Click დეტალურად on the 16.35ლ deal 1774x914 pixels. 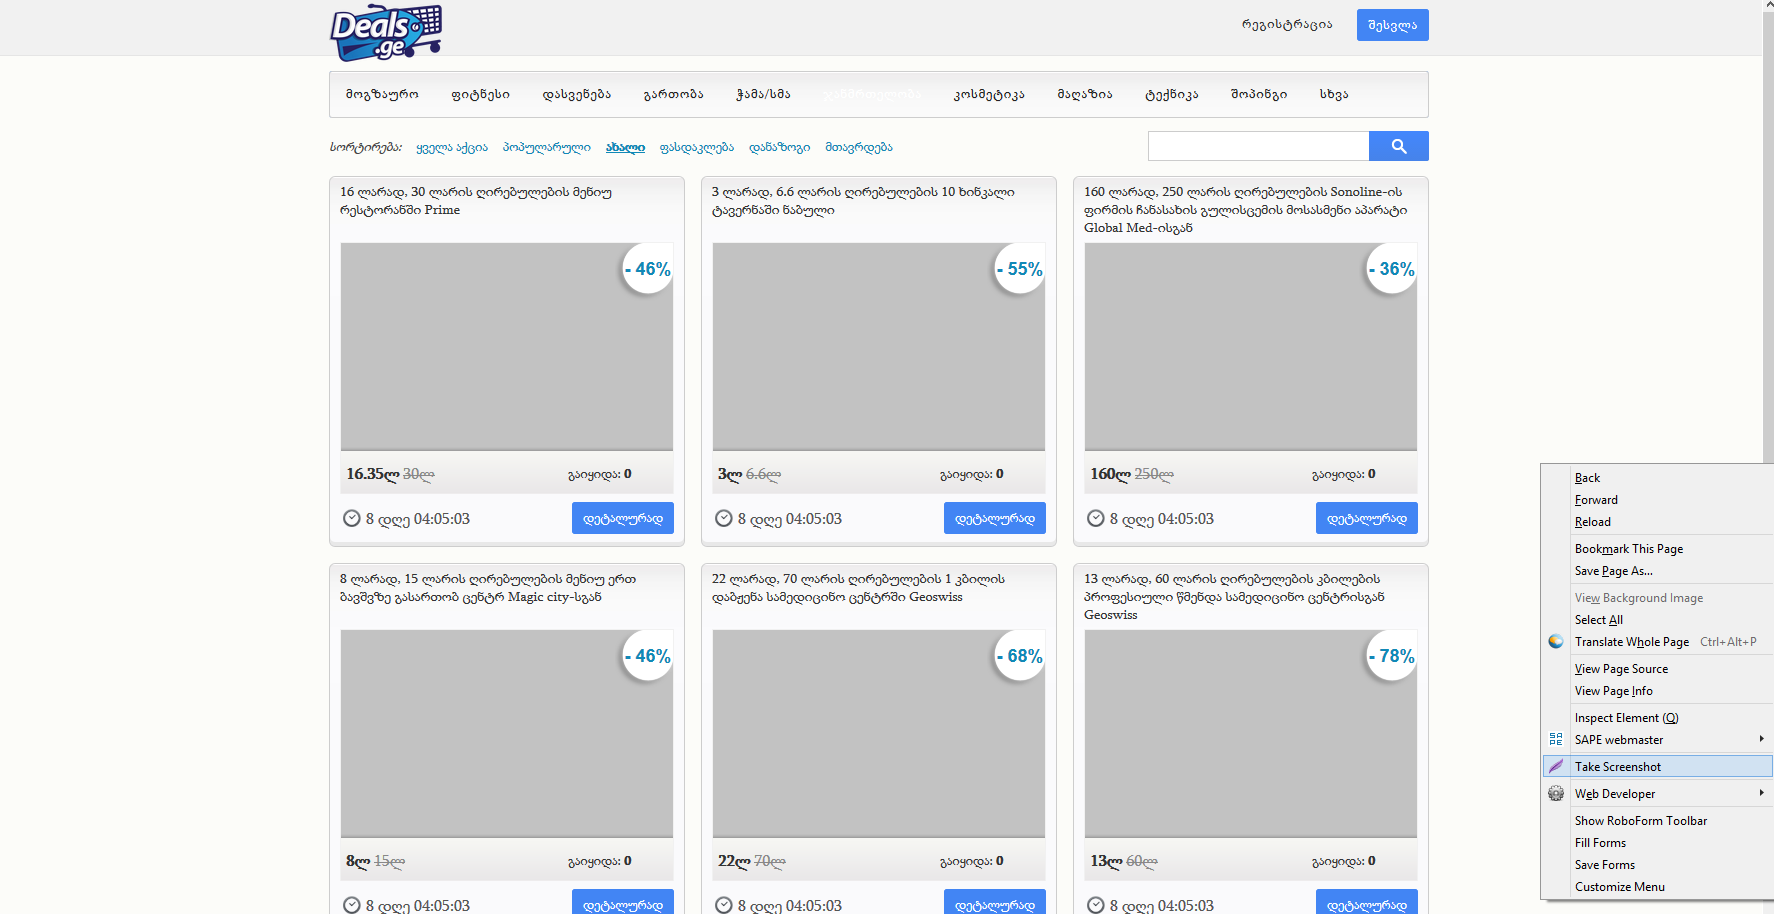tap(623, 518)
